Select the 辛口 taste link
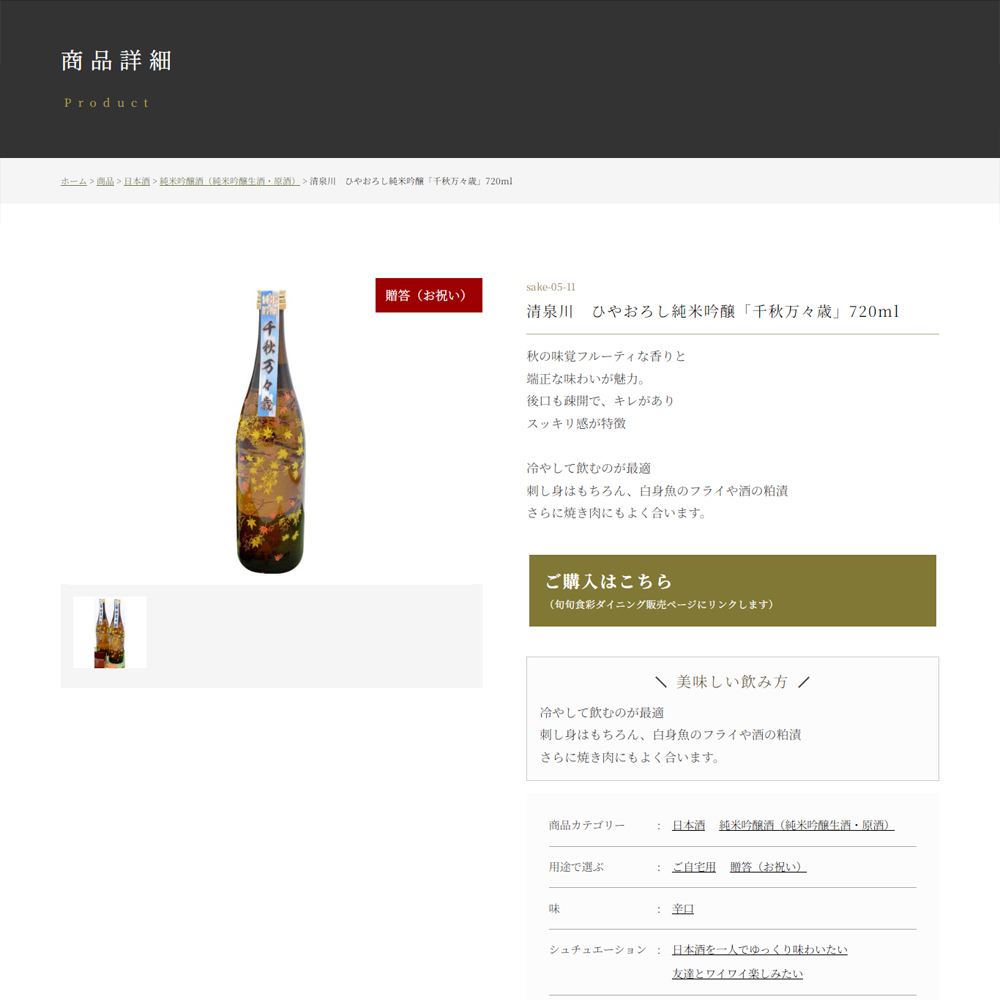Image resolution: width=1000 pixels, height=1000 pixels. 683,909
